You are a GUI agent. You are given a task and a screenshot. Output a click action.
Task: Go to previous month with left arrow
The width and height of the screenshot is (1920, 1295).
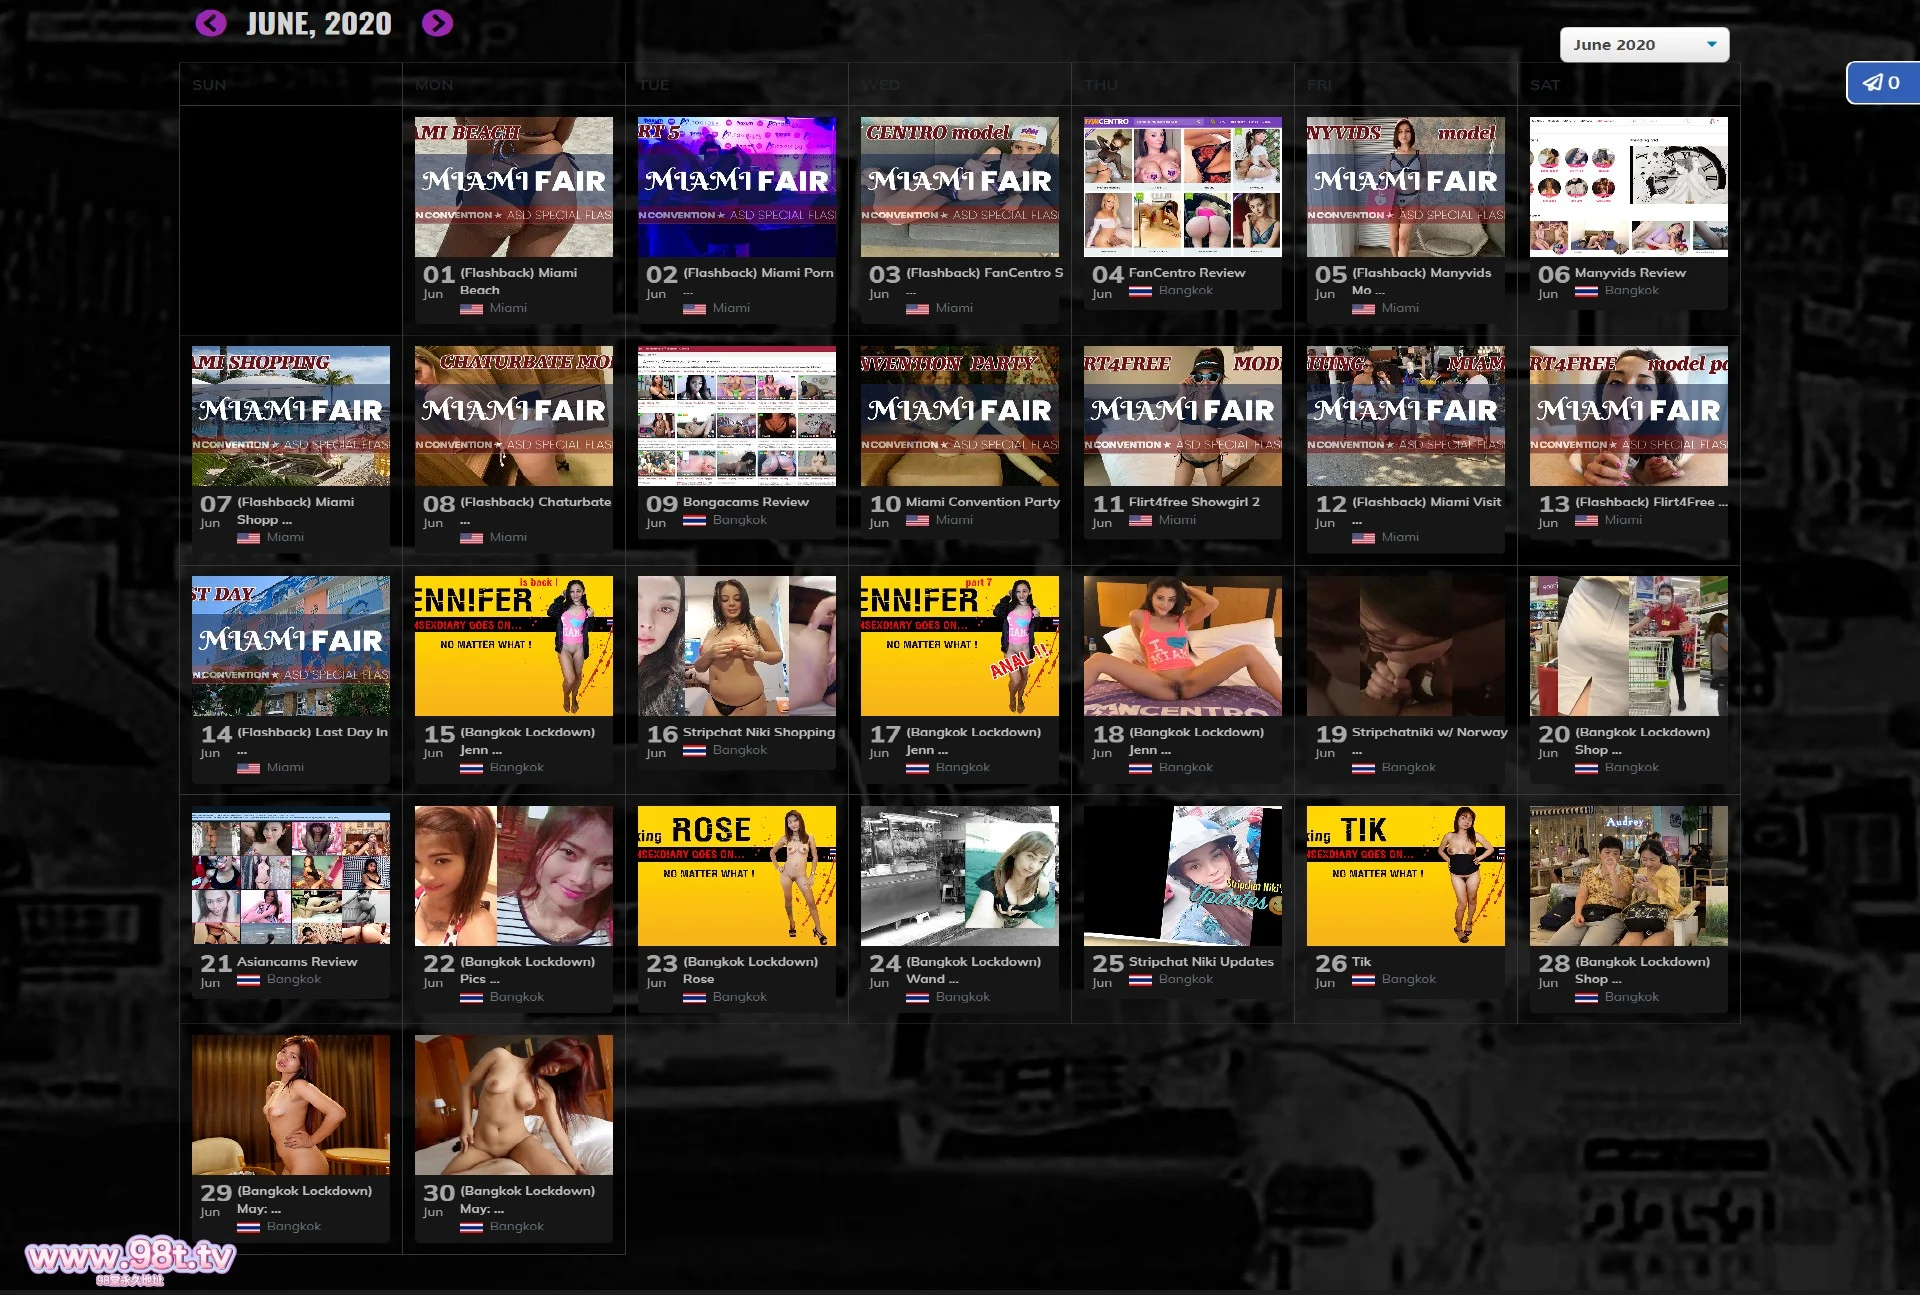pyautogui.click(x=210, y=23)
